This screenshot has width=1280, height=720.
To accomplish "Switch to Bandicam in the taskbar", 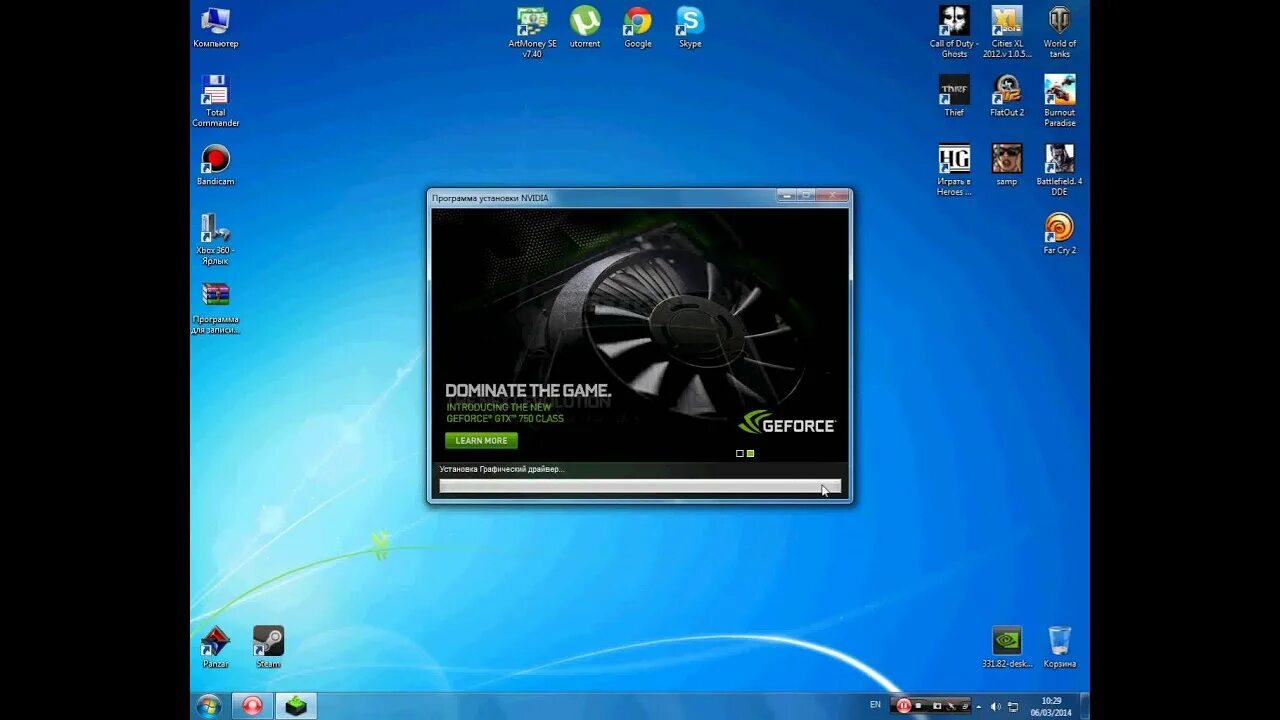I will click(252, 706).
